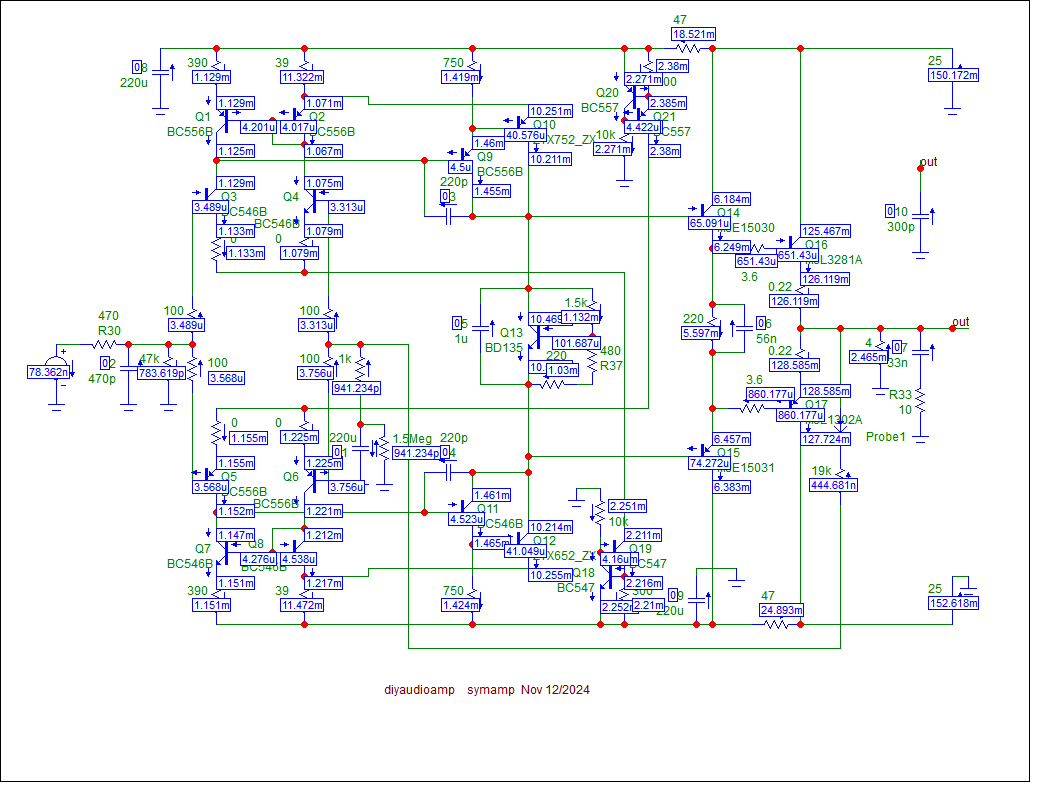Screen dimensions: 1037x785
Task: Select the 6.383m Q15 value box
Action: click(x=731, y=487)
